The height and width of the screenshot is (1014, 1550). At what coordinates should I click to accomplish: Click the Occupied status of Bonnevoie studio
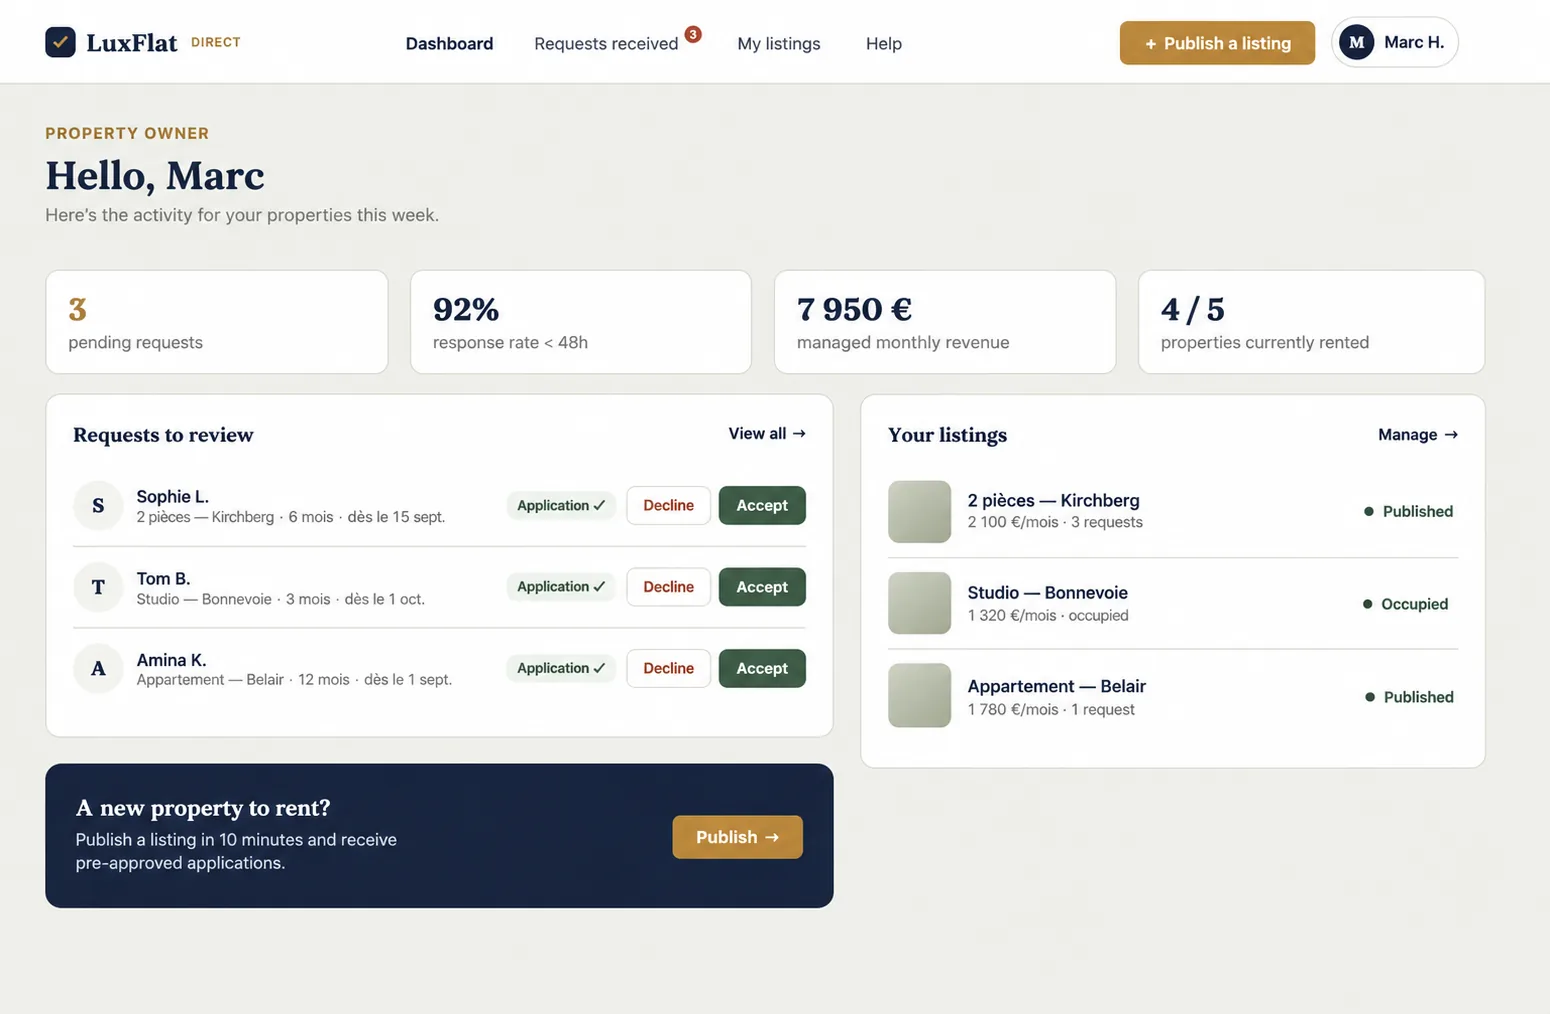click(1405, 604)
